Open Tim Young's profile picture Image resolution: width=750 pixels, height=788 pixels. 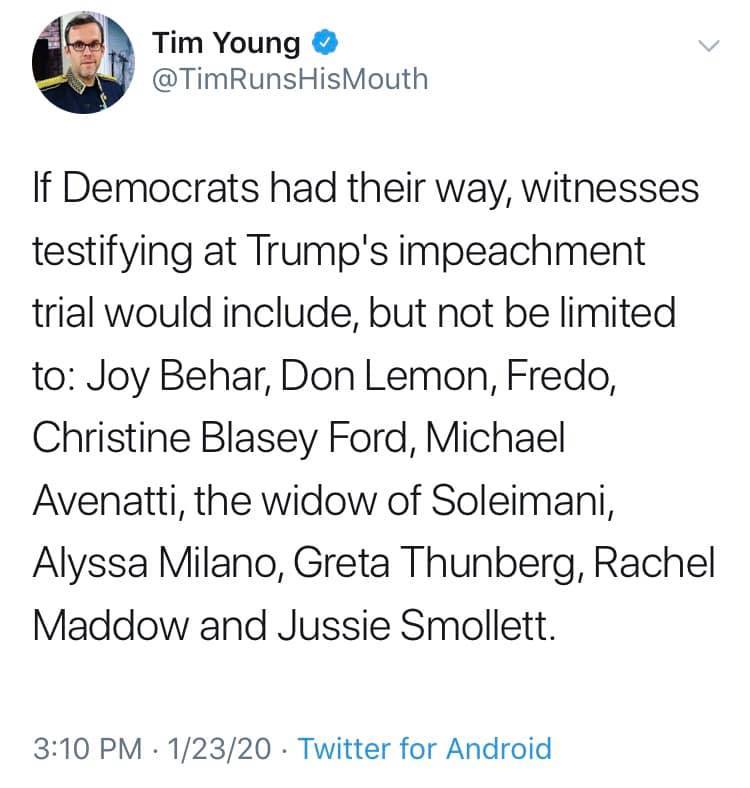click(x=83, y=62)
